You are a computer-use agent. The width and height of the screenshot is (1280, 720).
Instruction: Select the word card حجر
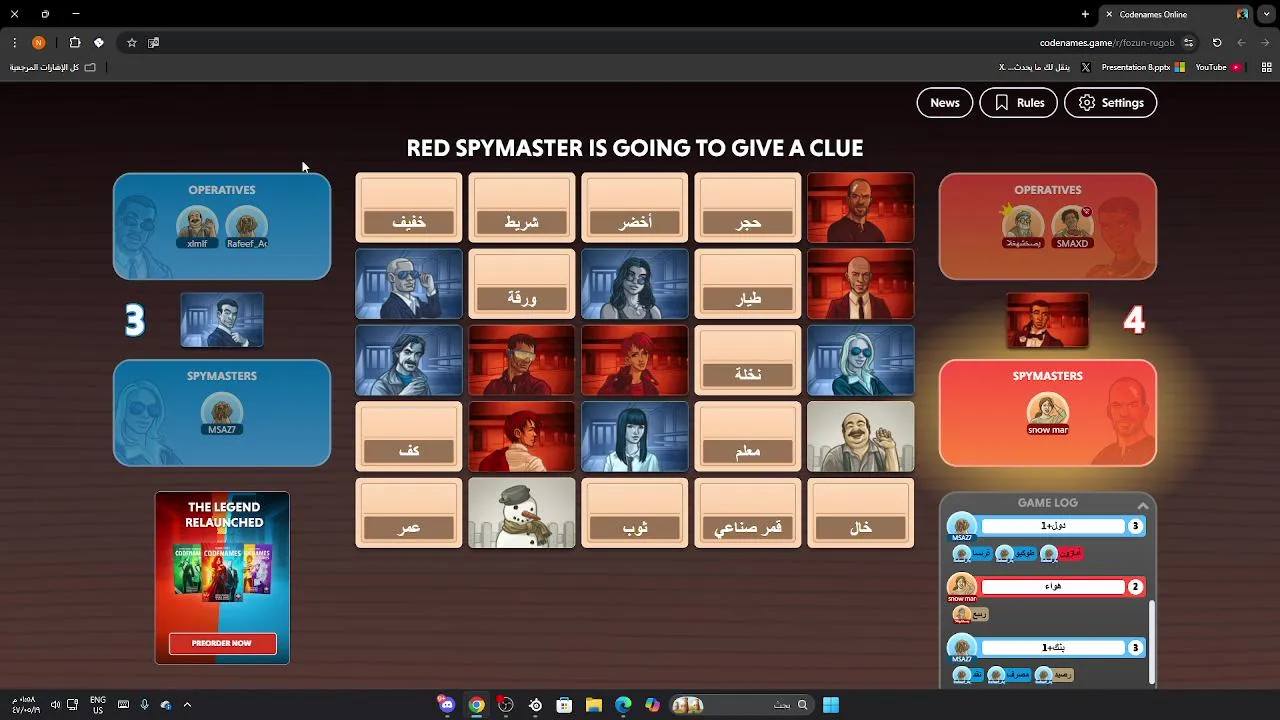747,208
